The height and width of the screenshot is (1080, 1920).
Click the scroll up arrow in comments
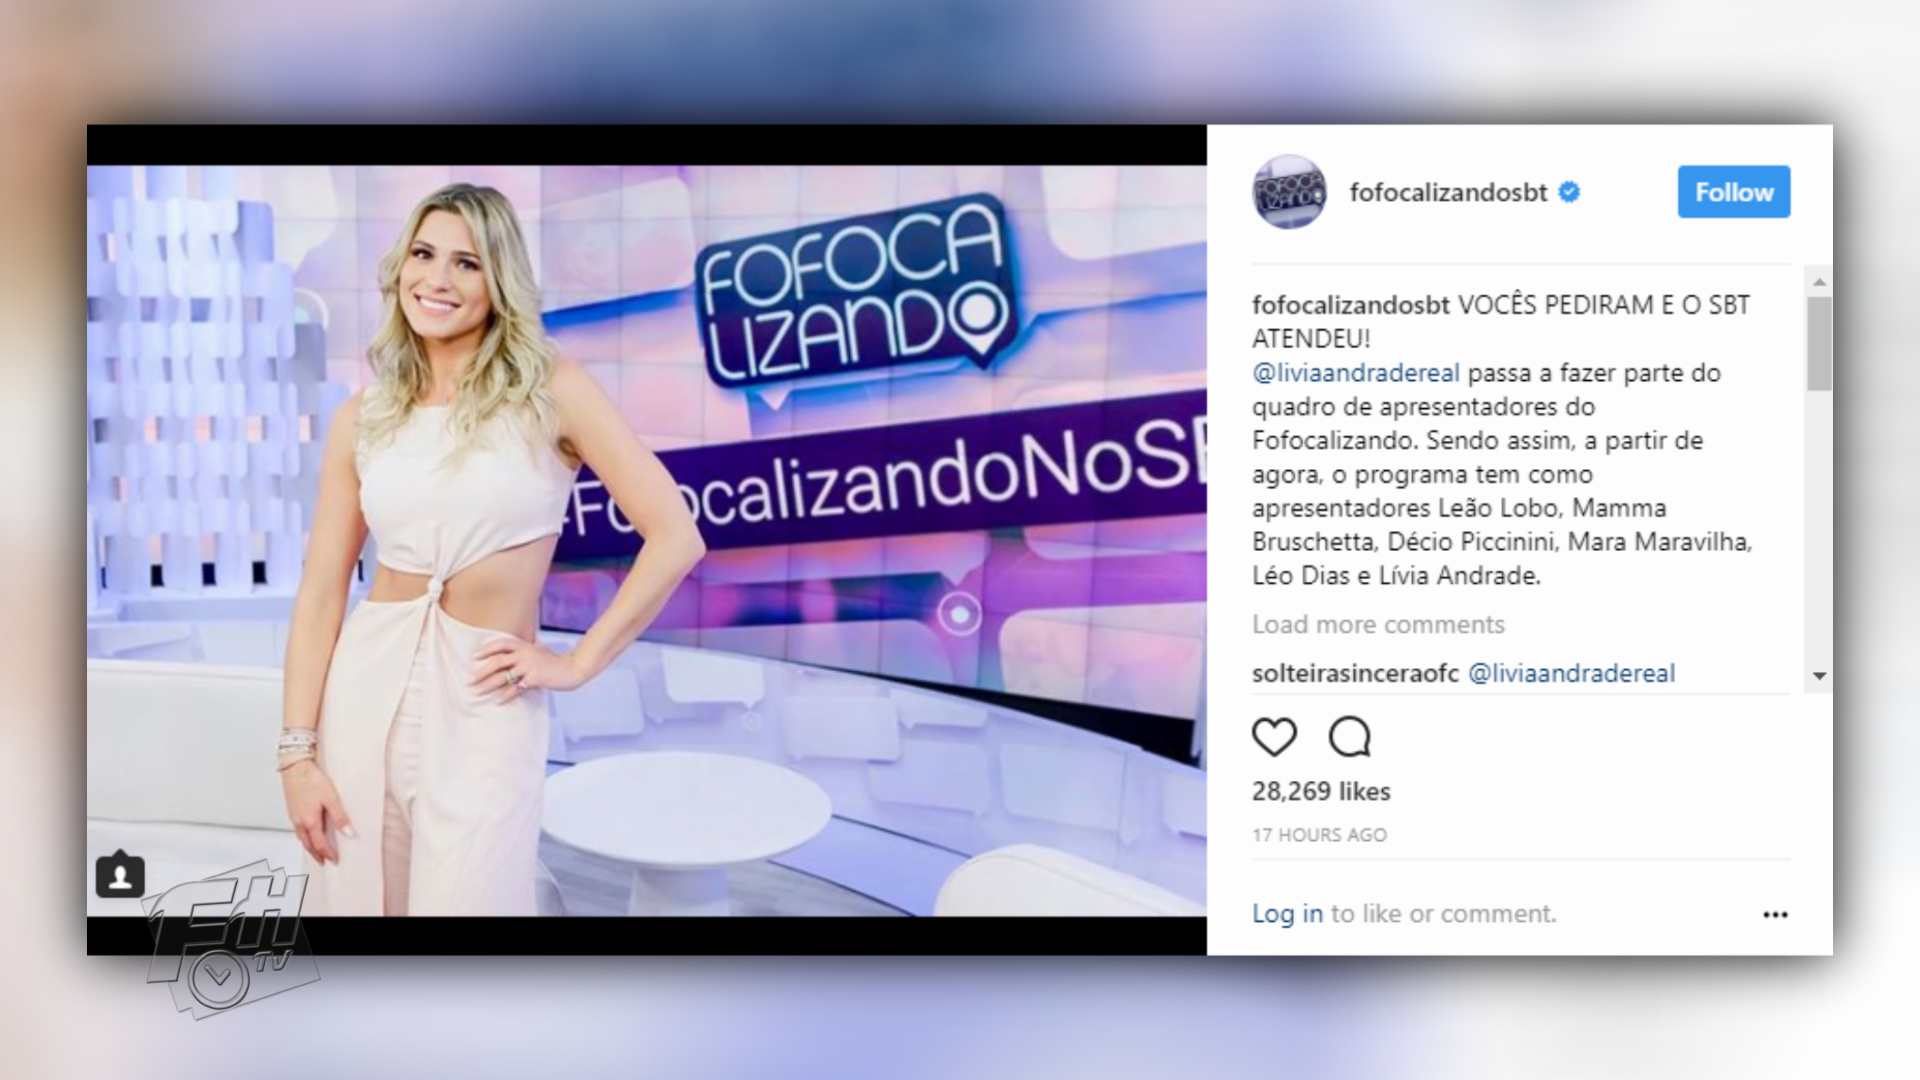(x=1819, y=282)
